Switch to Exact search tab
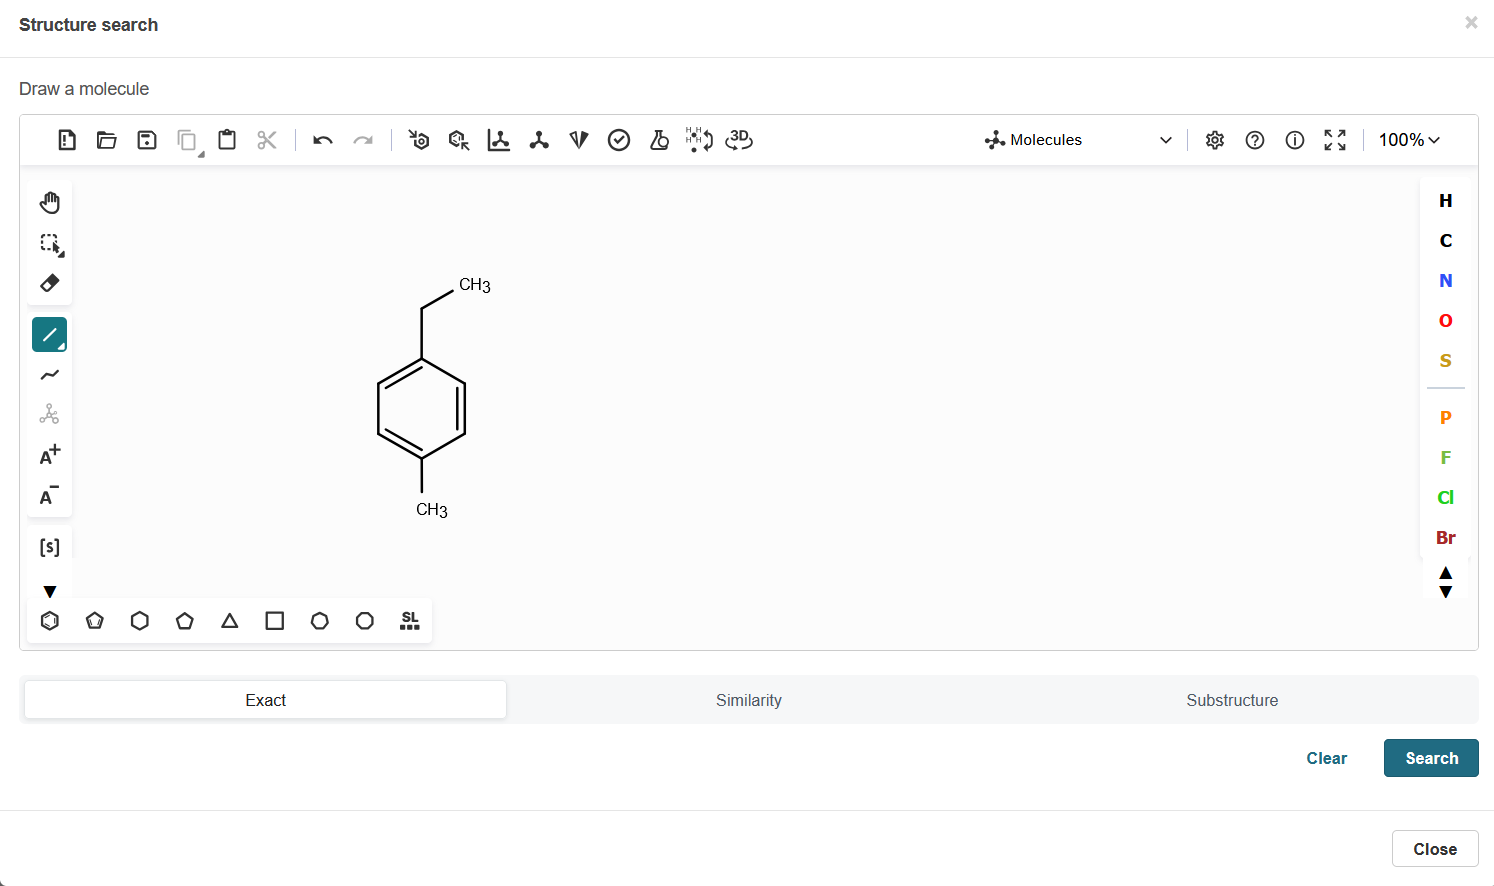This screenshot has width=1494, height=886. click(x=266, y=700)
